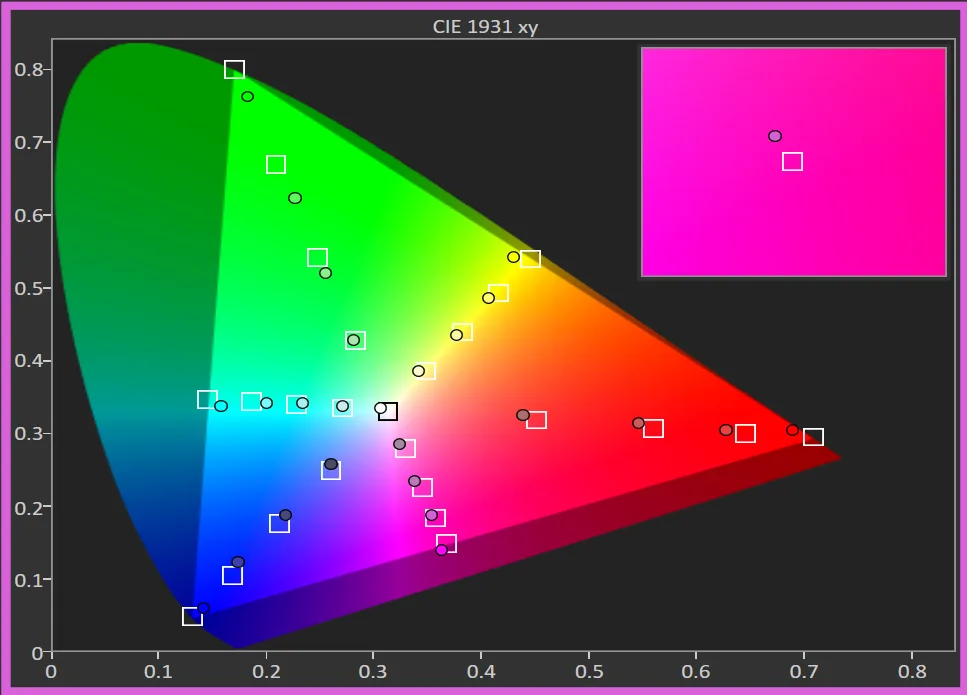Click the measured blue primary circle
This screenshot has width=967, height=695.
click(203, 608)
